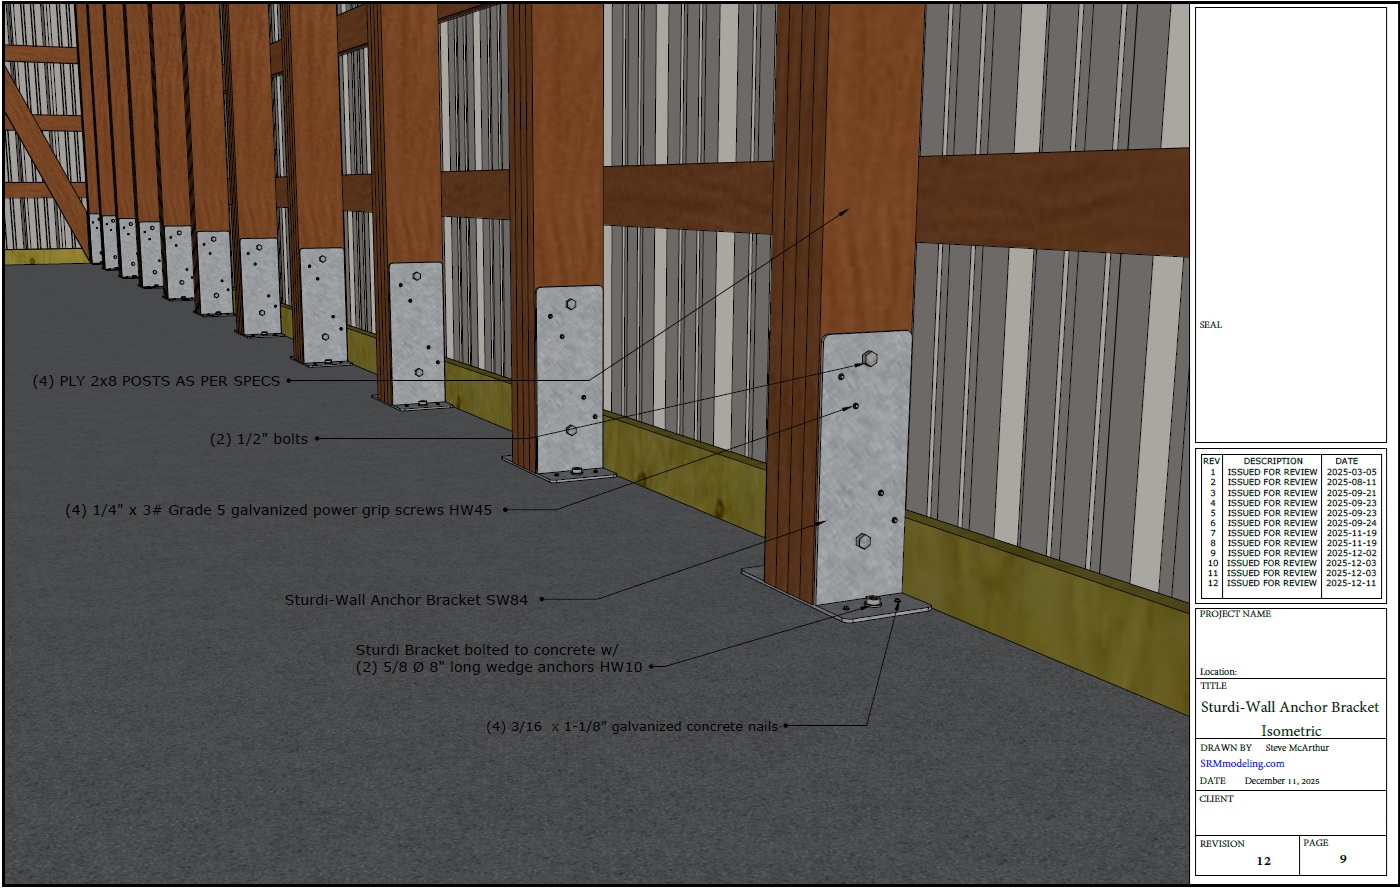The width and height of the screenshot is (1400, 888).
Task: Click the DESCRIPTION column header
Action: 1273,461
